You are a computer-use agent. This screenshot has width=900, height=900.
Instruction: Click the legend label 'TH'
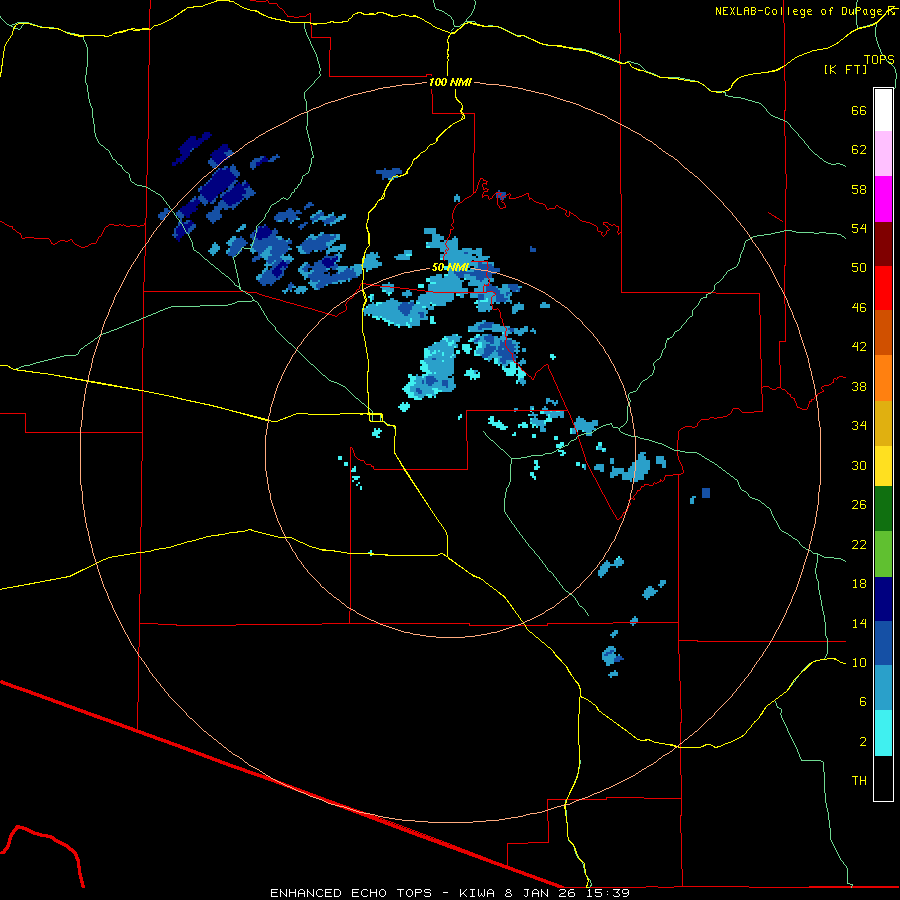859,780
